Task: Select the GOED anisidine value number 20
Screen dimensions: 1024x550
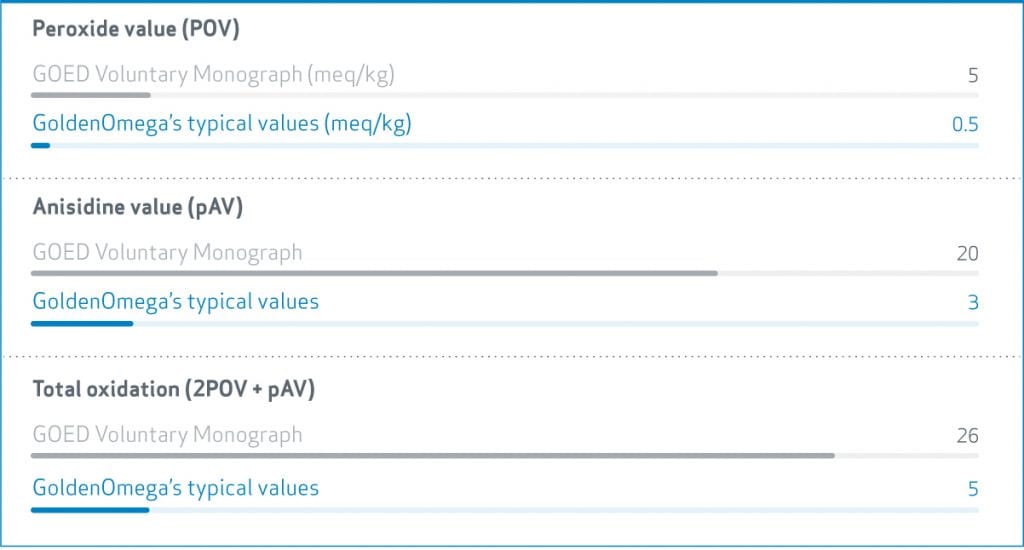Action: point(967,253)
